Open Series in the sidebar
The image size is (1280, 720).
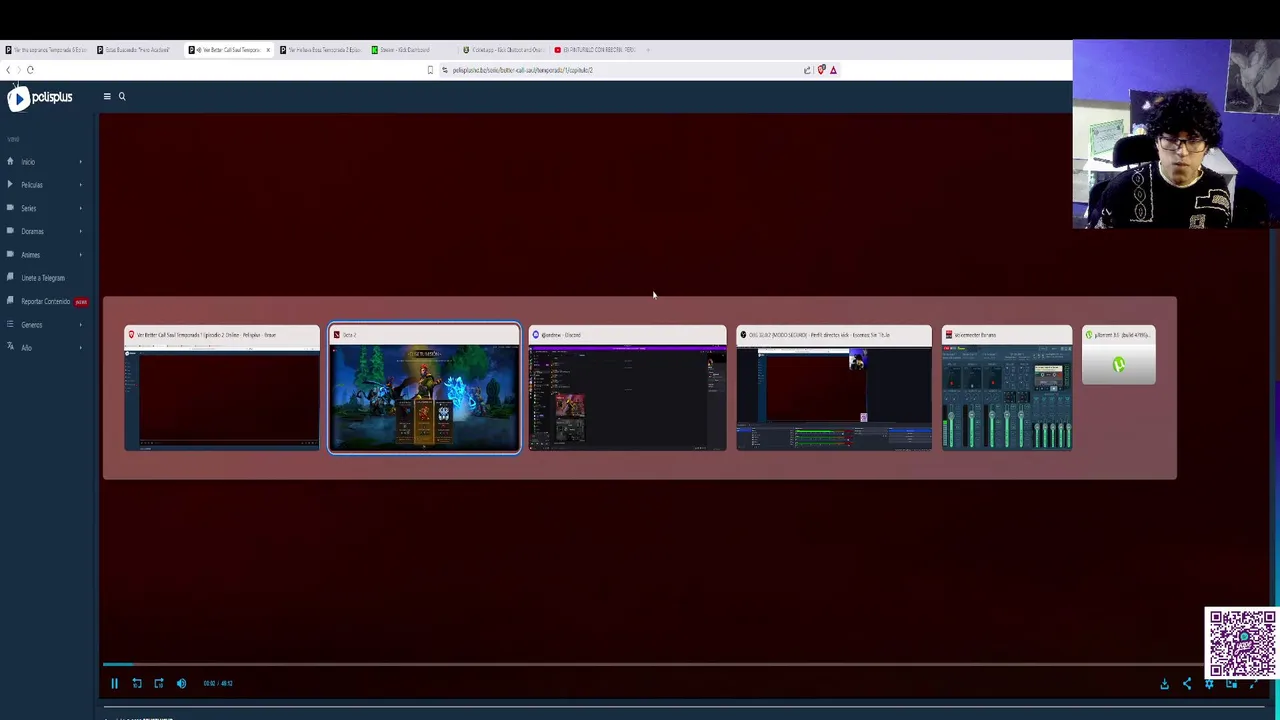pyautogui.click(x=28, y=208)
